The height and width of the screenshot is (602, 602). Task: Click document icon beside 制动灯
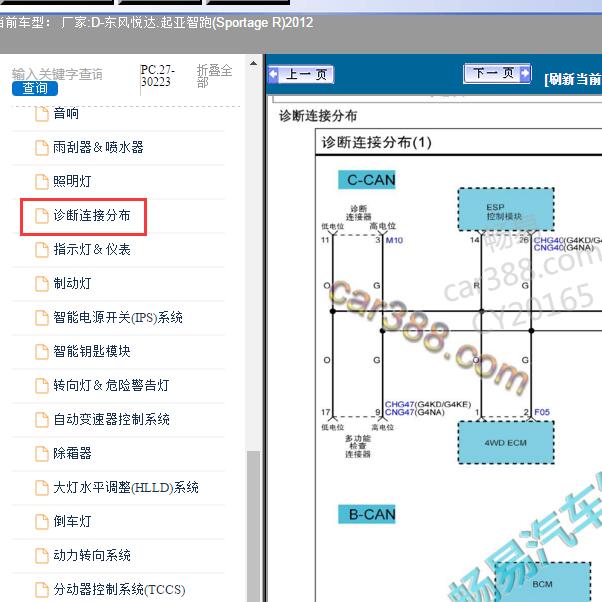coord(41,284)
